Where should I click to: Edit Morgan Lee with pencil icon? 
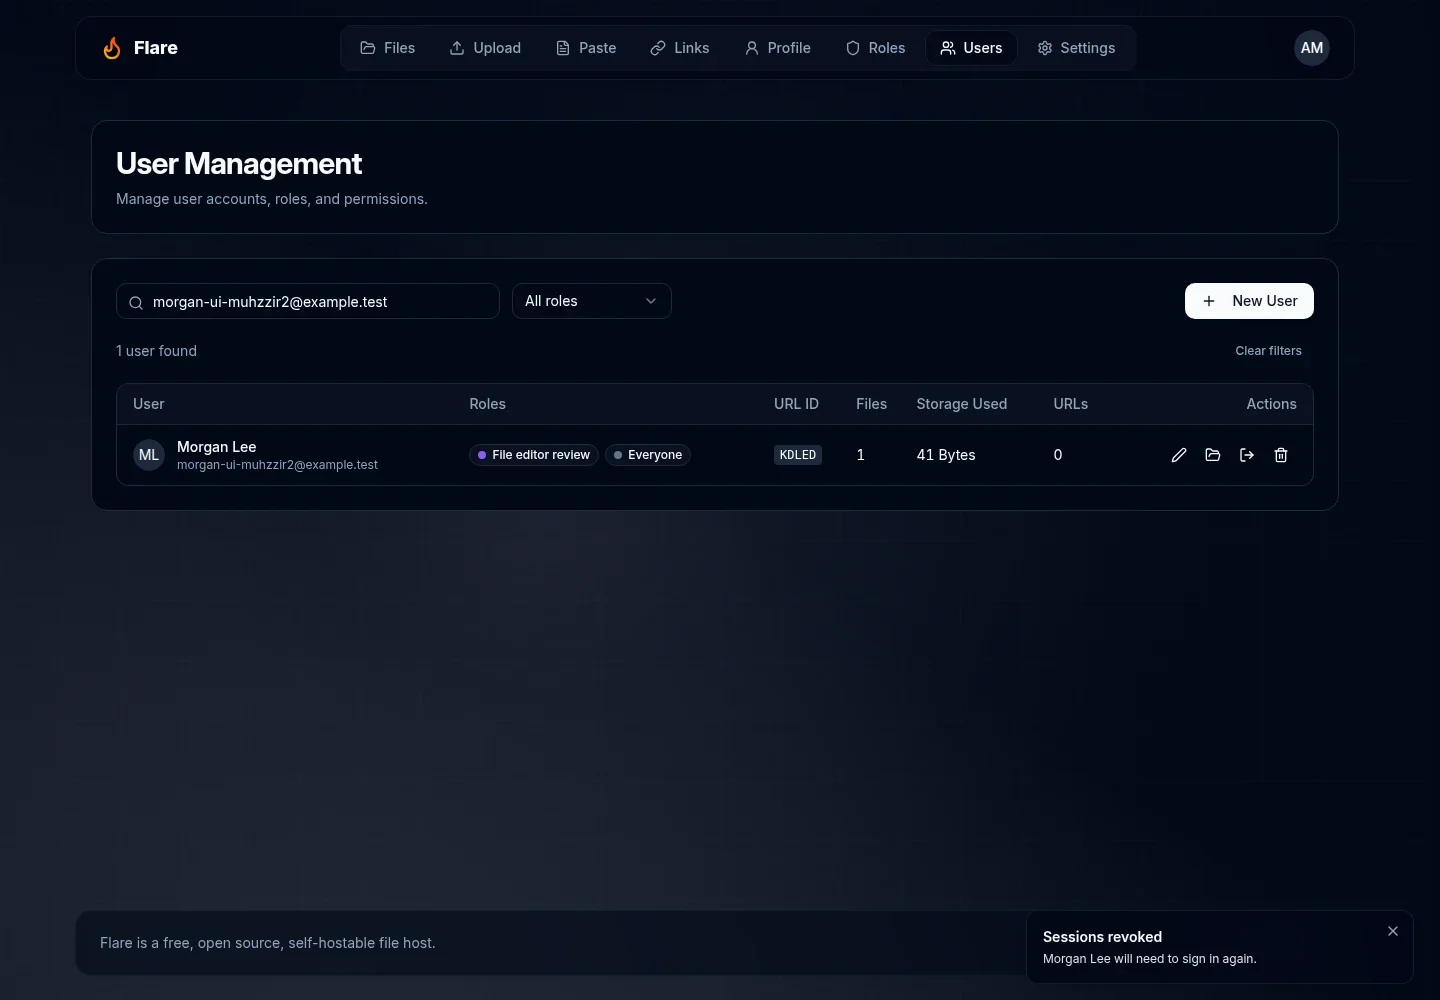point(1179,455)
